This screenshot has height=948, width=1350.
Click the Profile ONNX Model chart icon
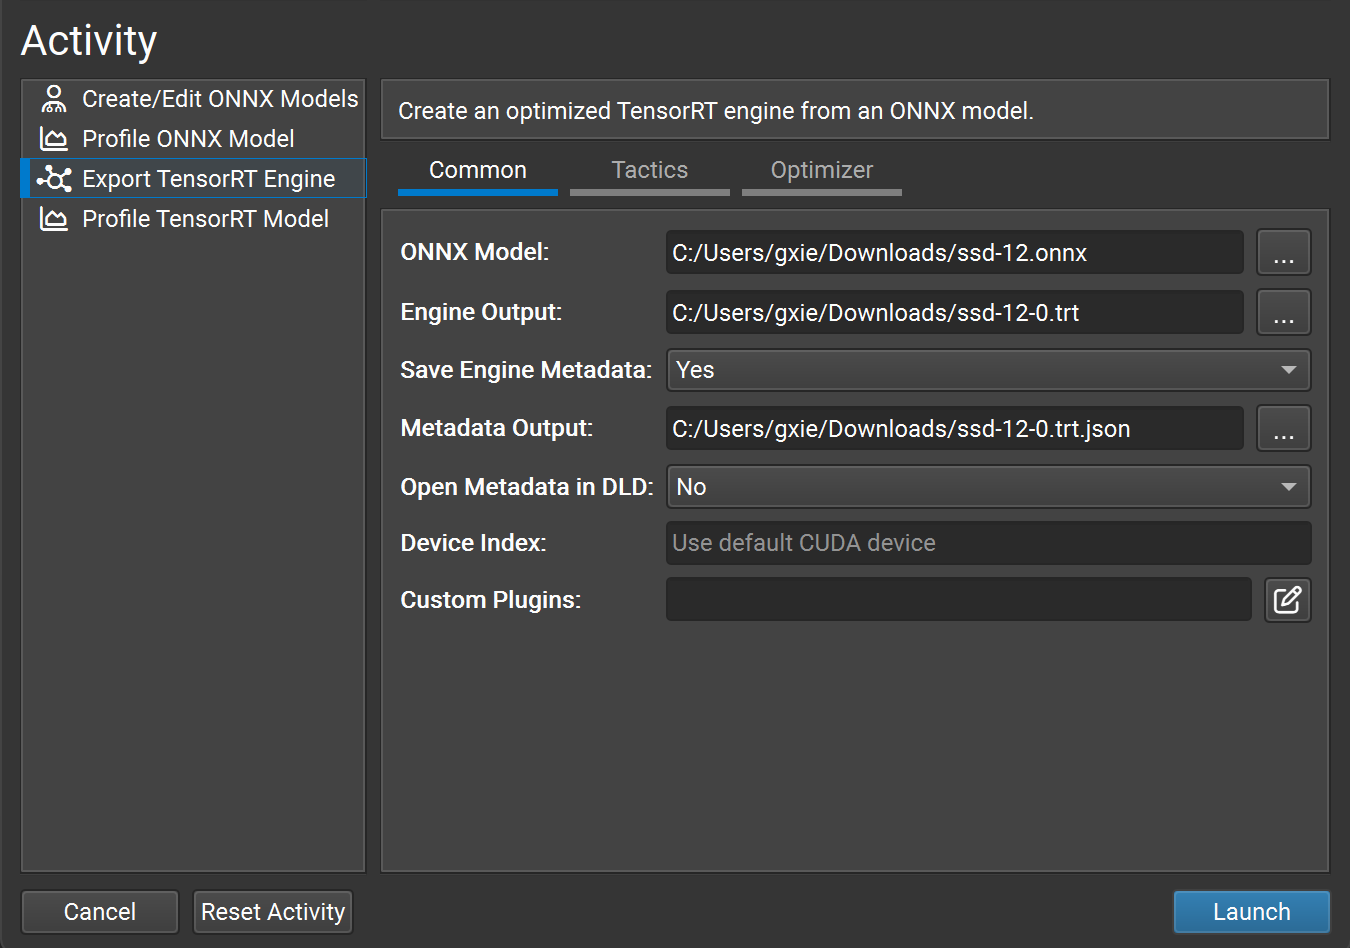coord(53,138)
